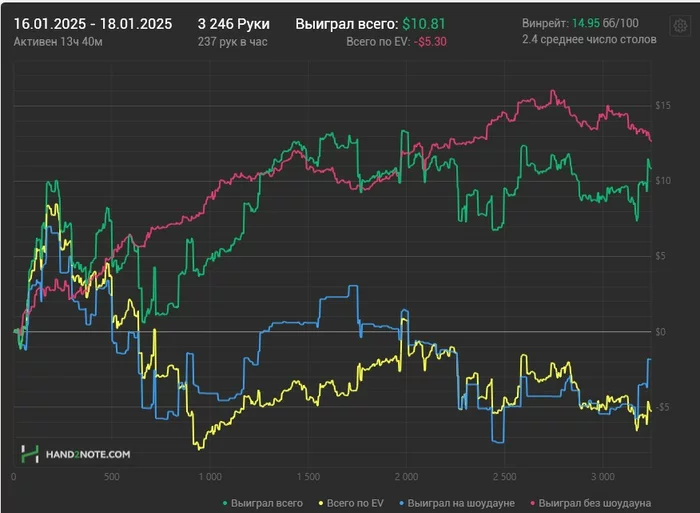
Task: Toggle the 'Выиграл всего' legend series
Action: click(262, 503)
